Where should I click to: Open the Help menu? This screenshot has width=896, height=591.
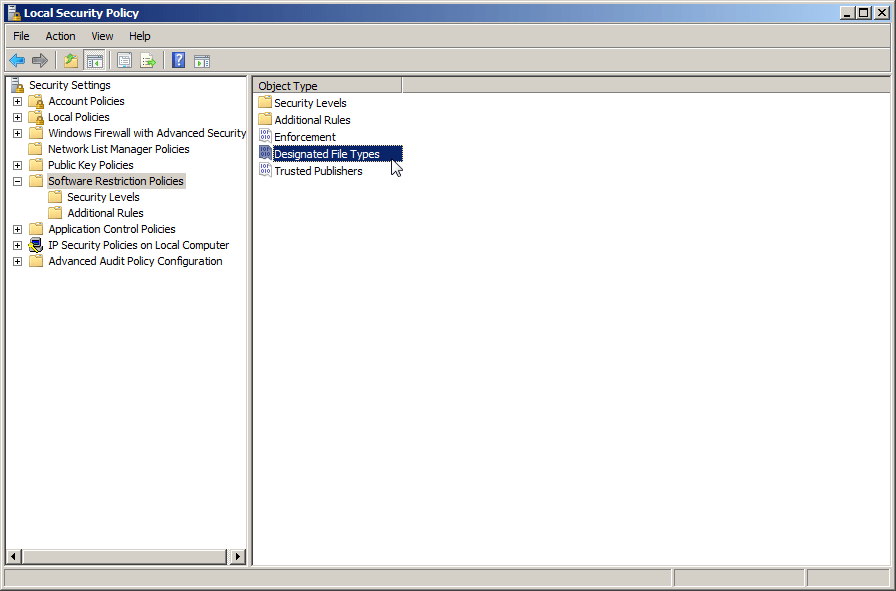[139, 36]
